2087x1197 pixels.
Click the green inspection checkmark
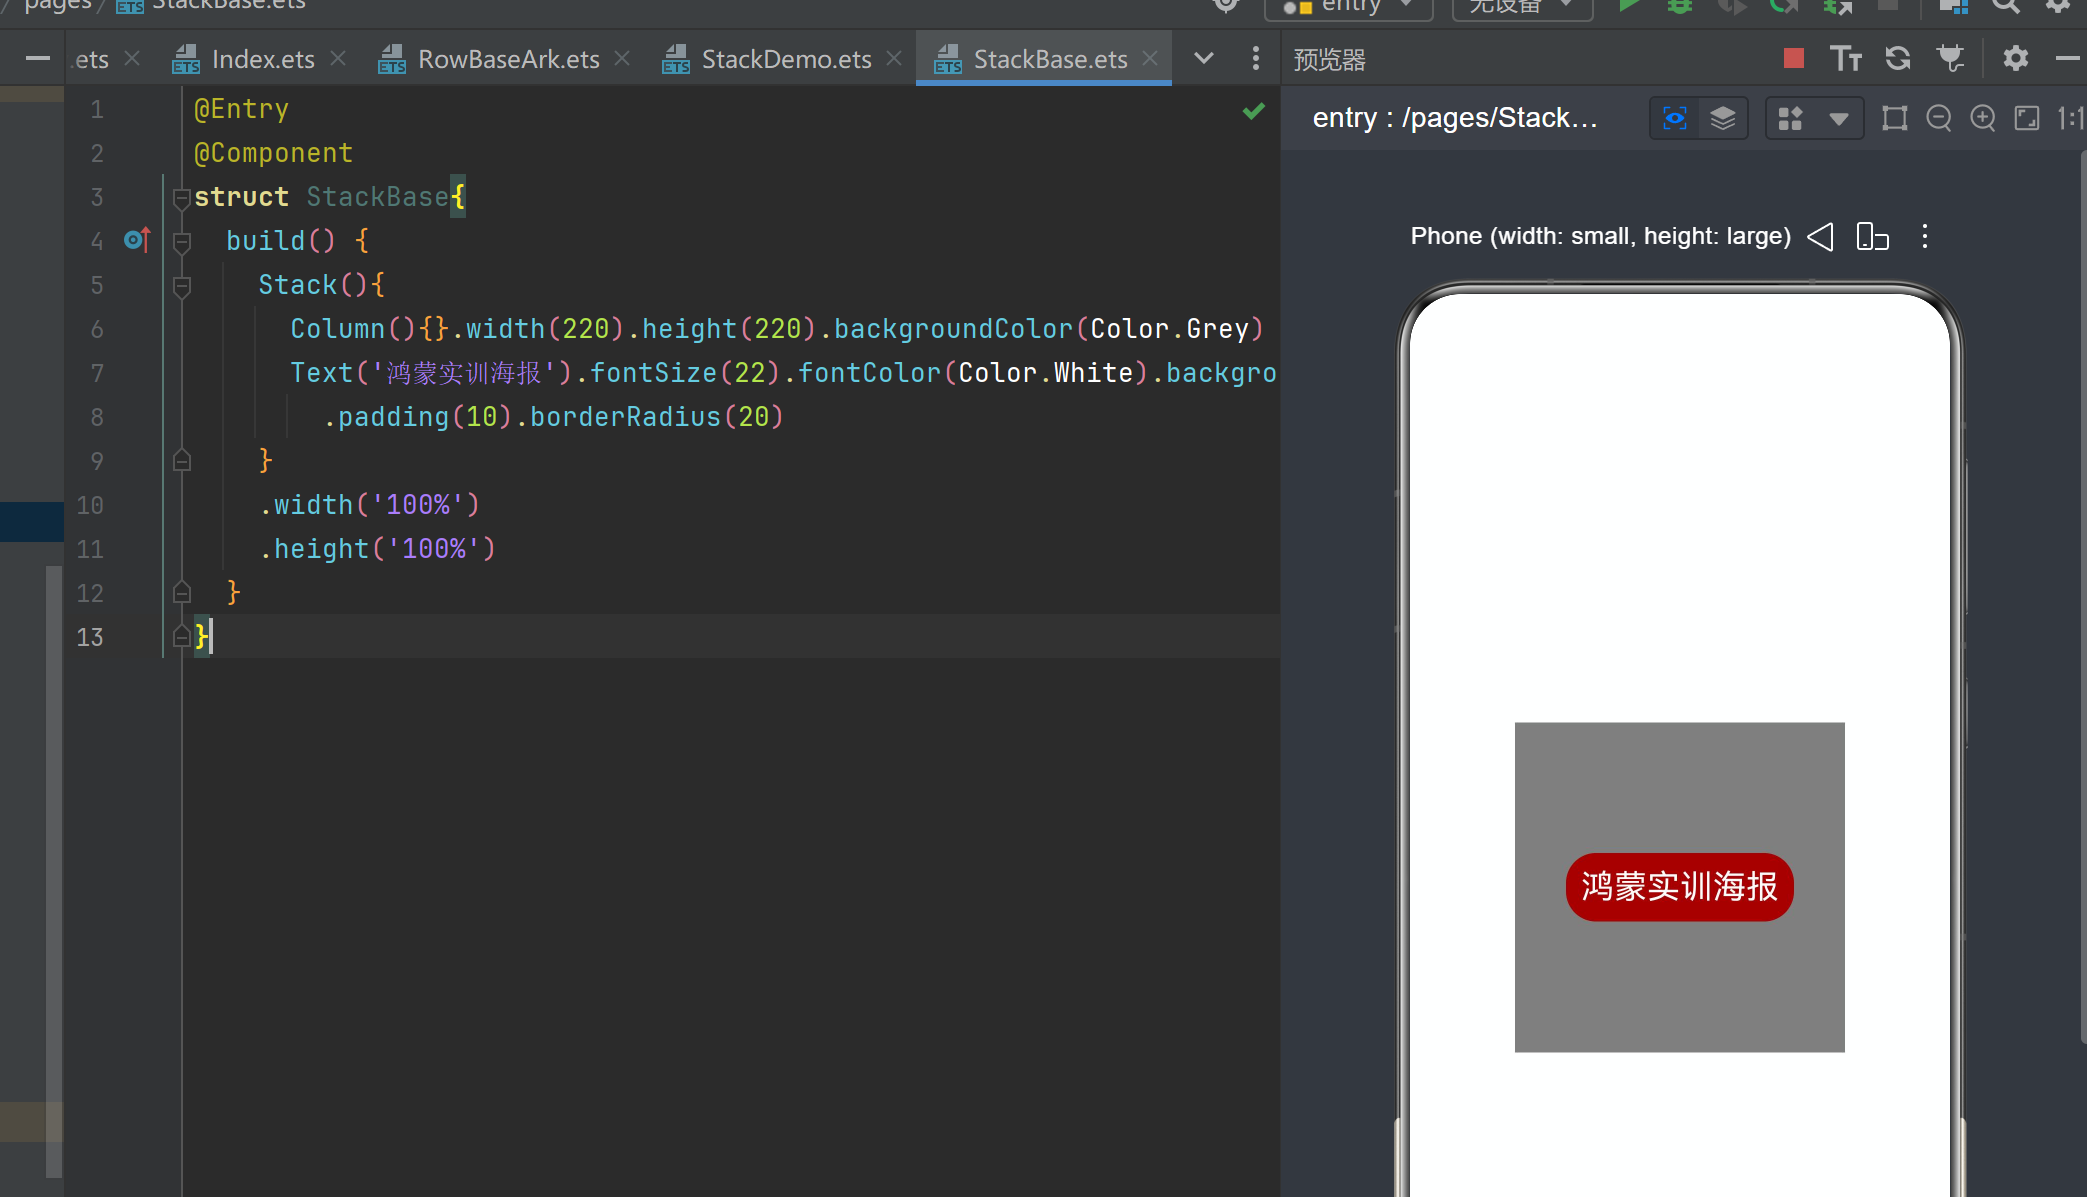point(1253,111)
